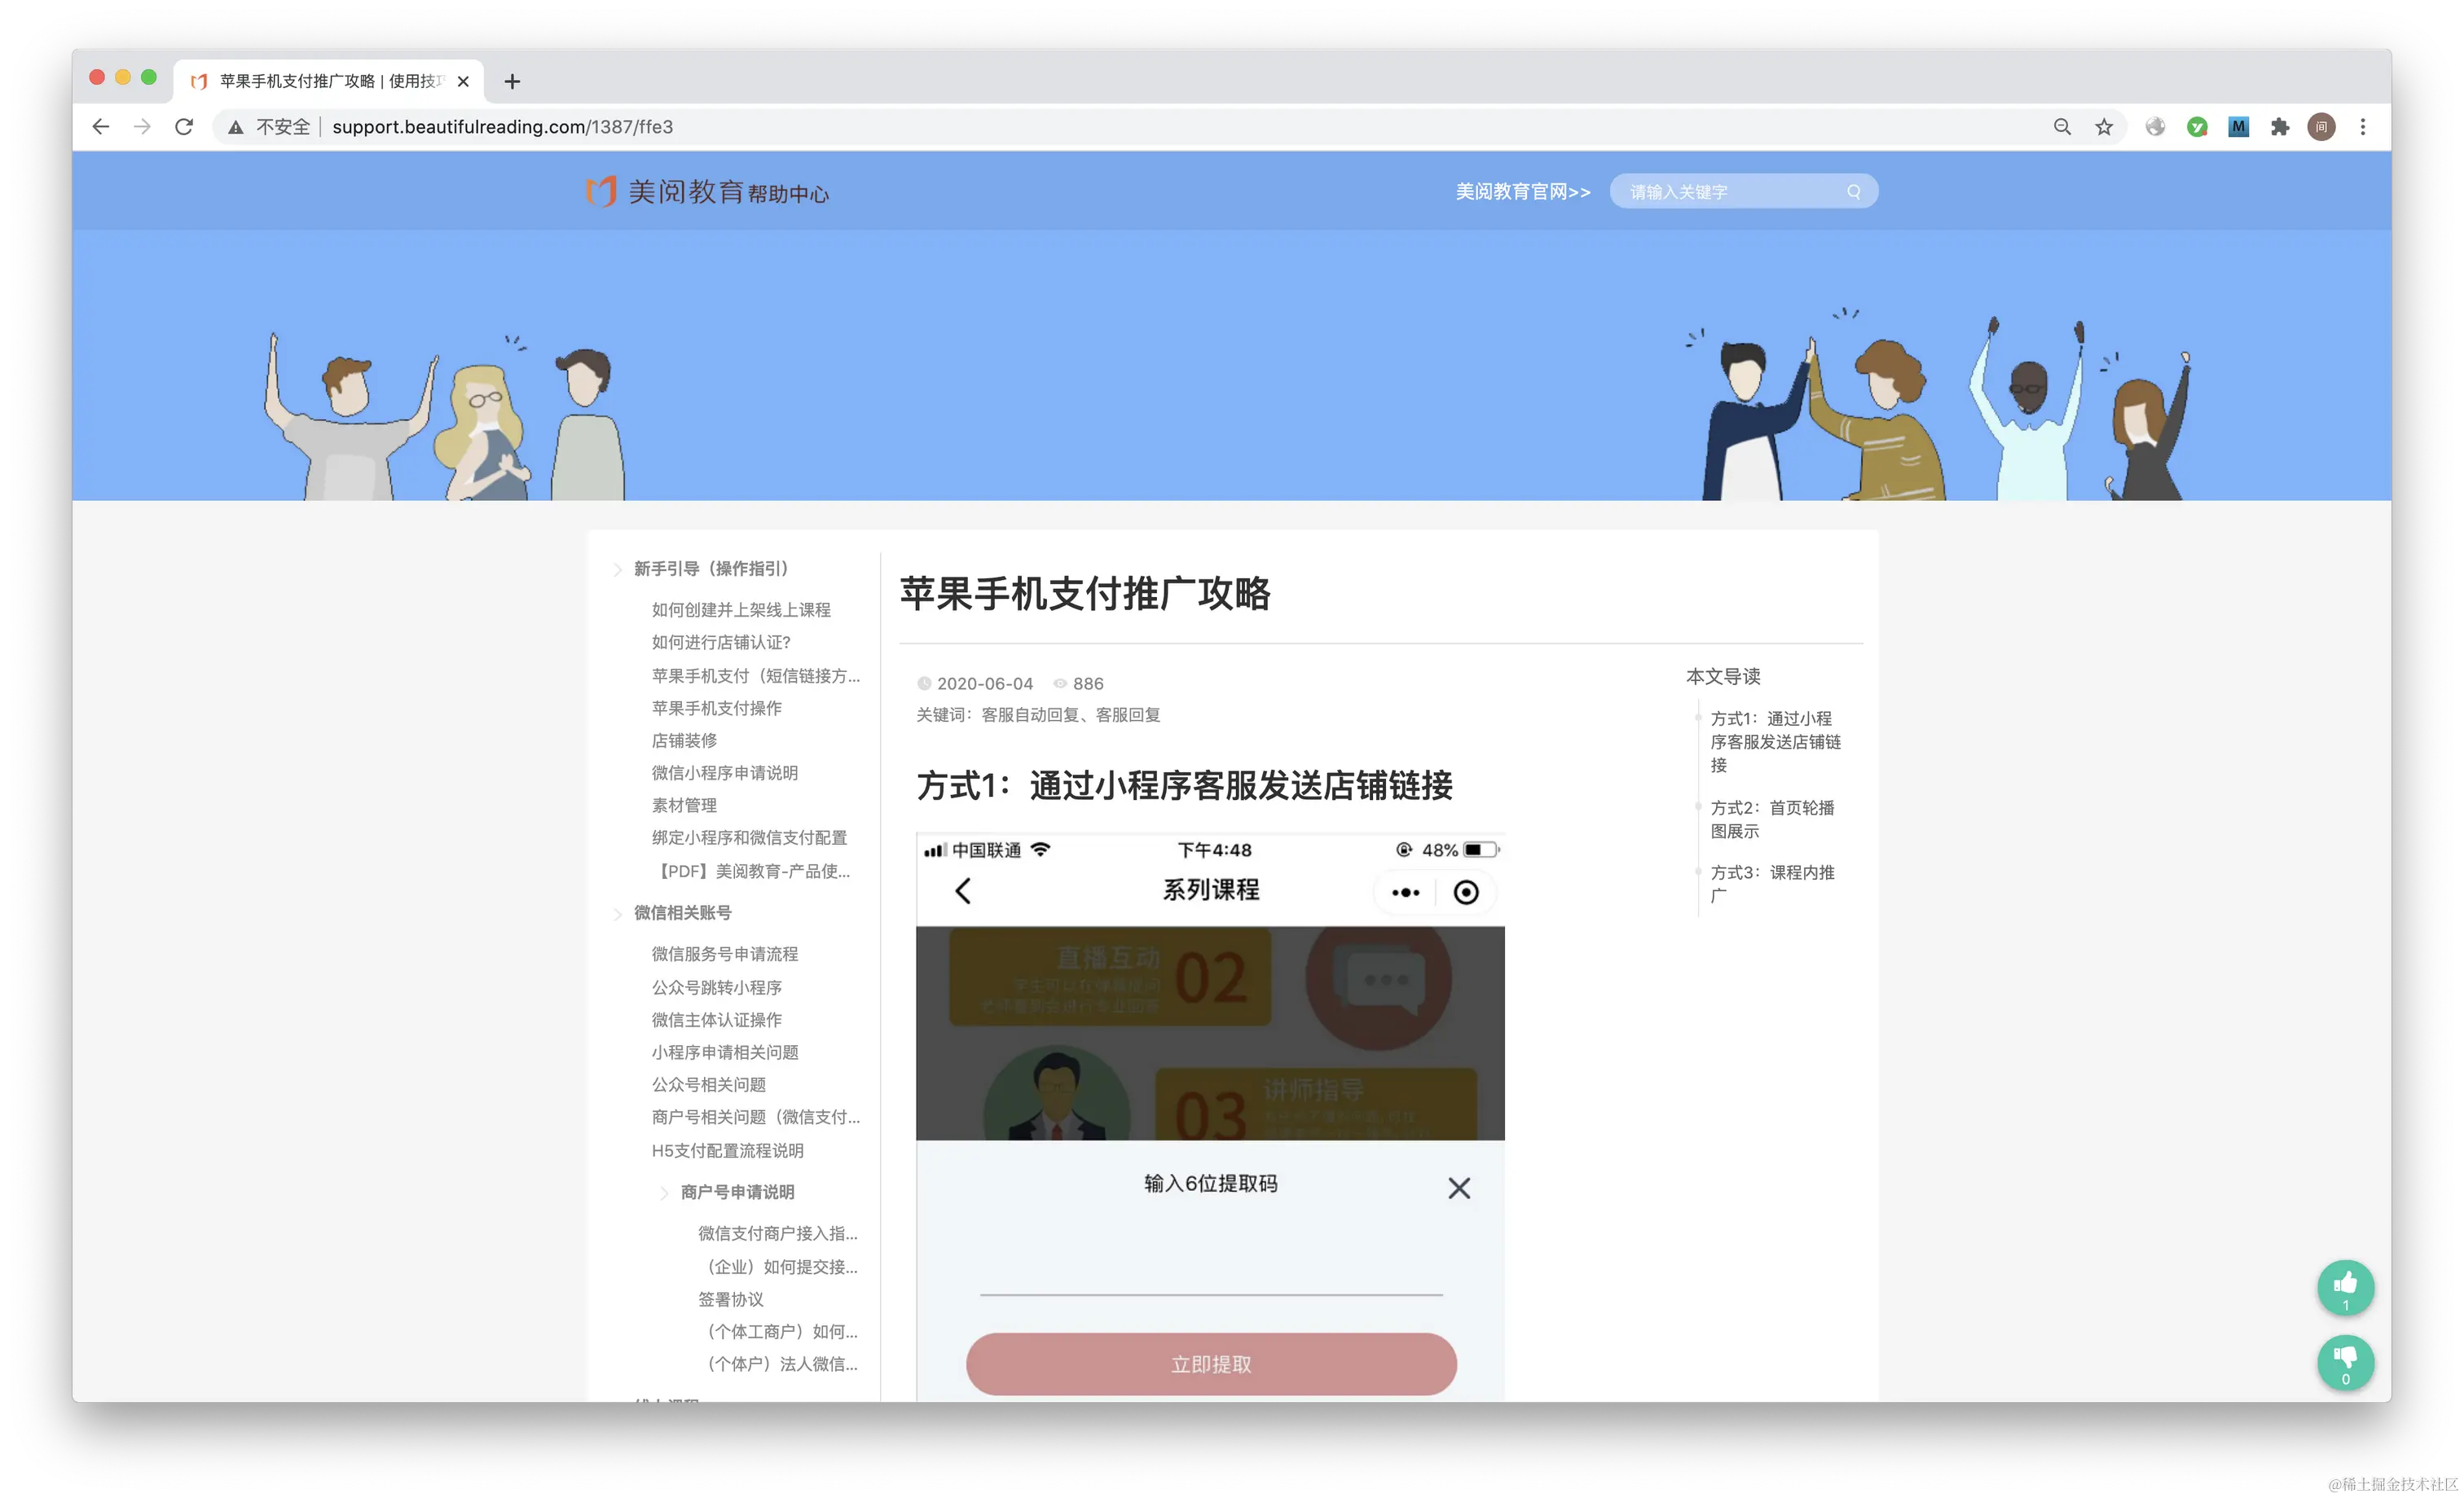Bookmark this page with the star icon
The image size is (2464, 1498).
[x=2104, y=127]
